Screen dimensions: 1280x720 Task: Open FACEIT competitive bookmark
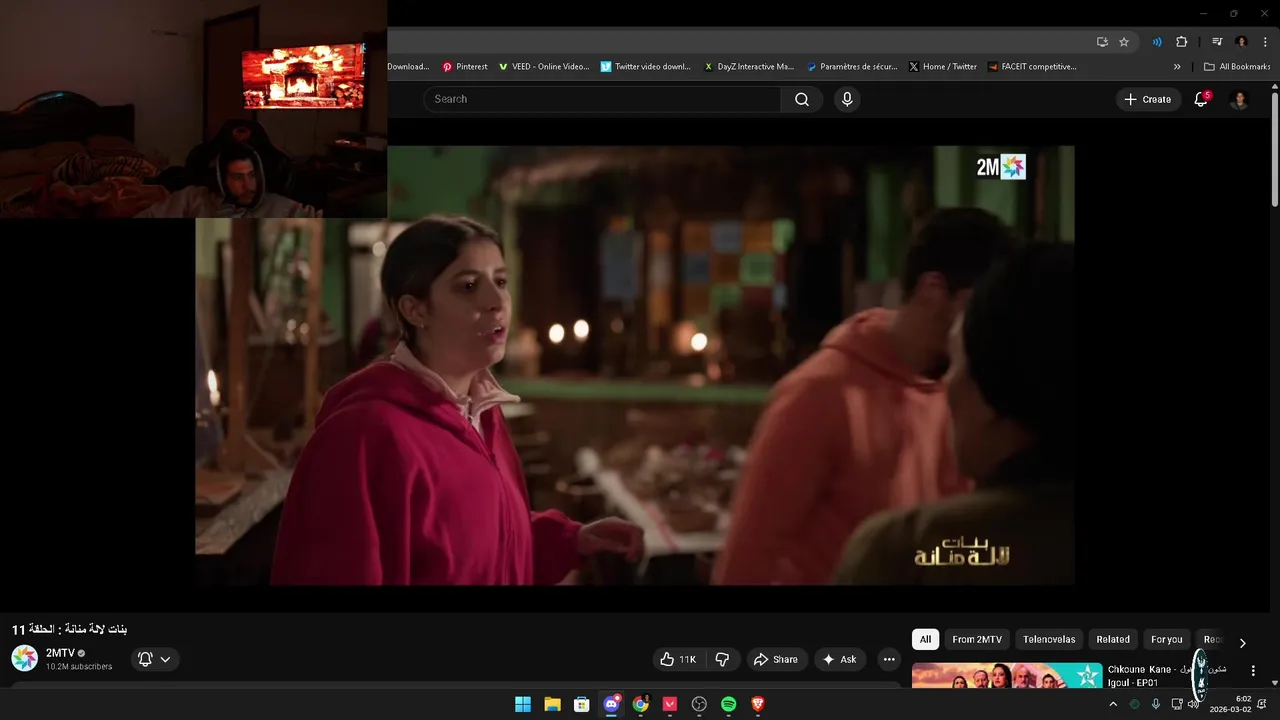point(1032,67)
